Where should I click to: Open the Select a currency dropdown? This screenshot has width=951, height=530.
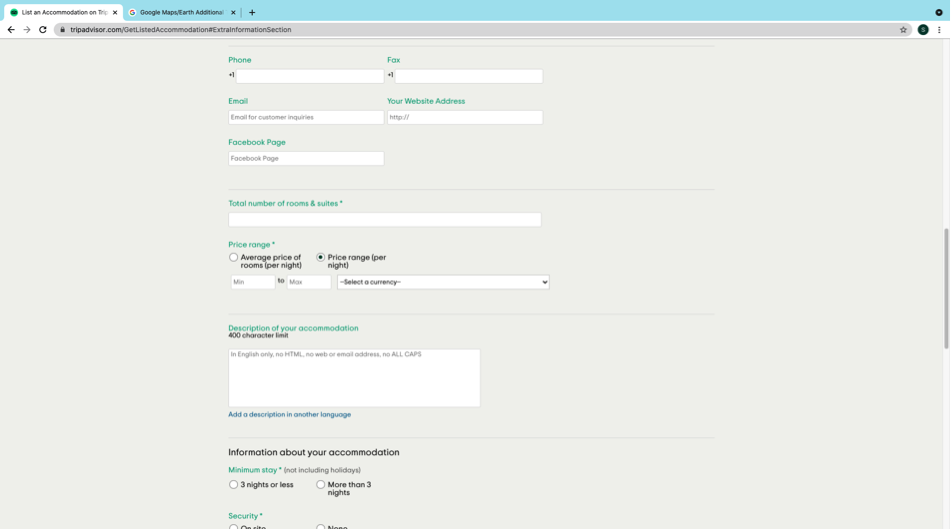(x=443, y=282)
